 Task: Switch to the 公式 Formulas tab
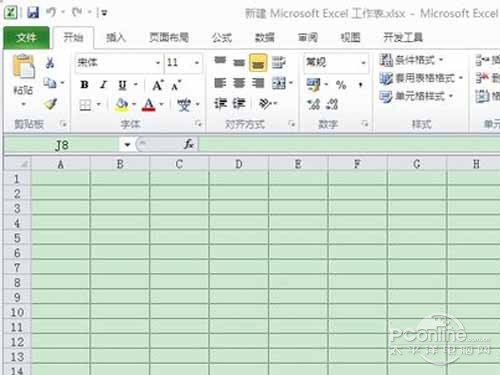pyautogui.click(x=222, y=38)
